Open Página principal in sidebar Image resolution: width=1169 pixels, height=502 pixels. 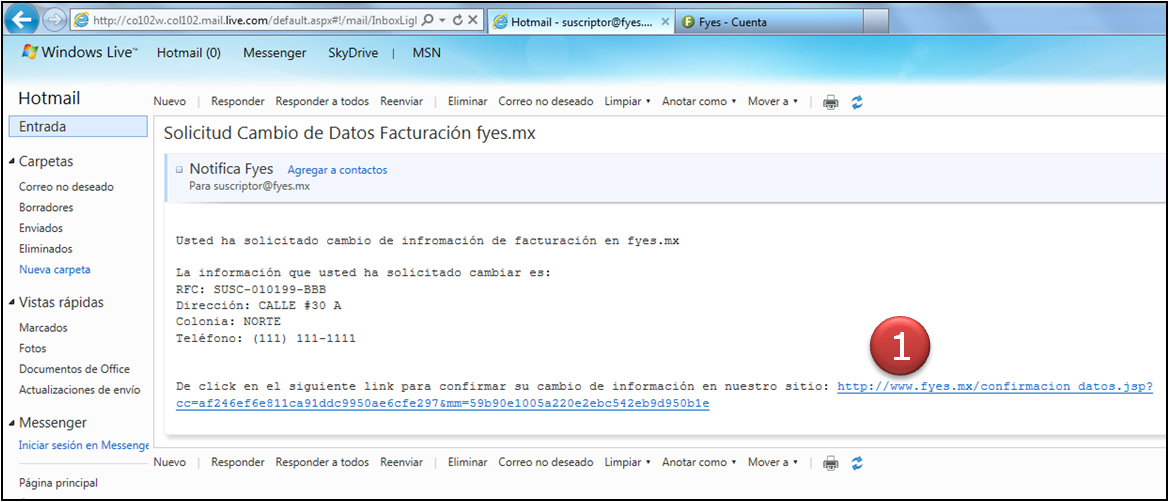[x=58, y=483]
